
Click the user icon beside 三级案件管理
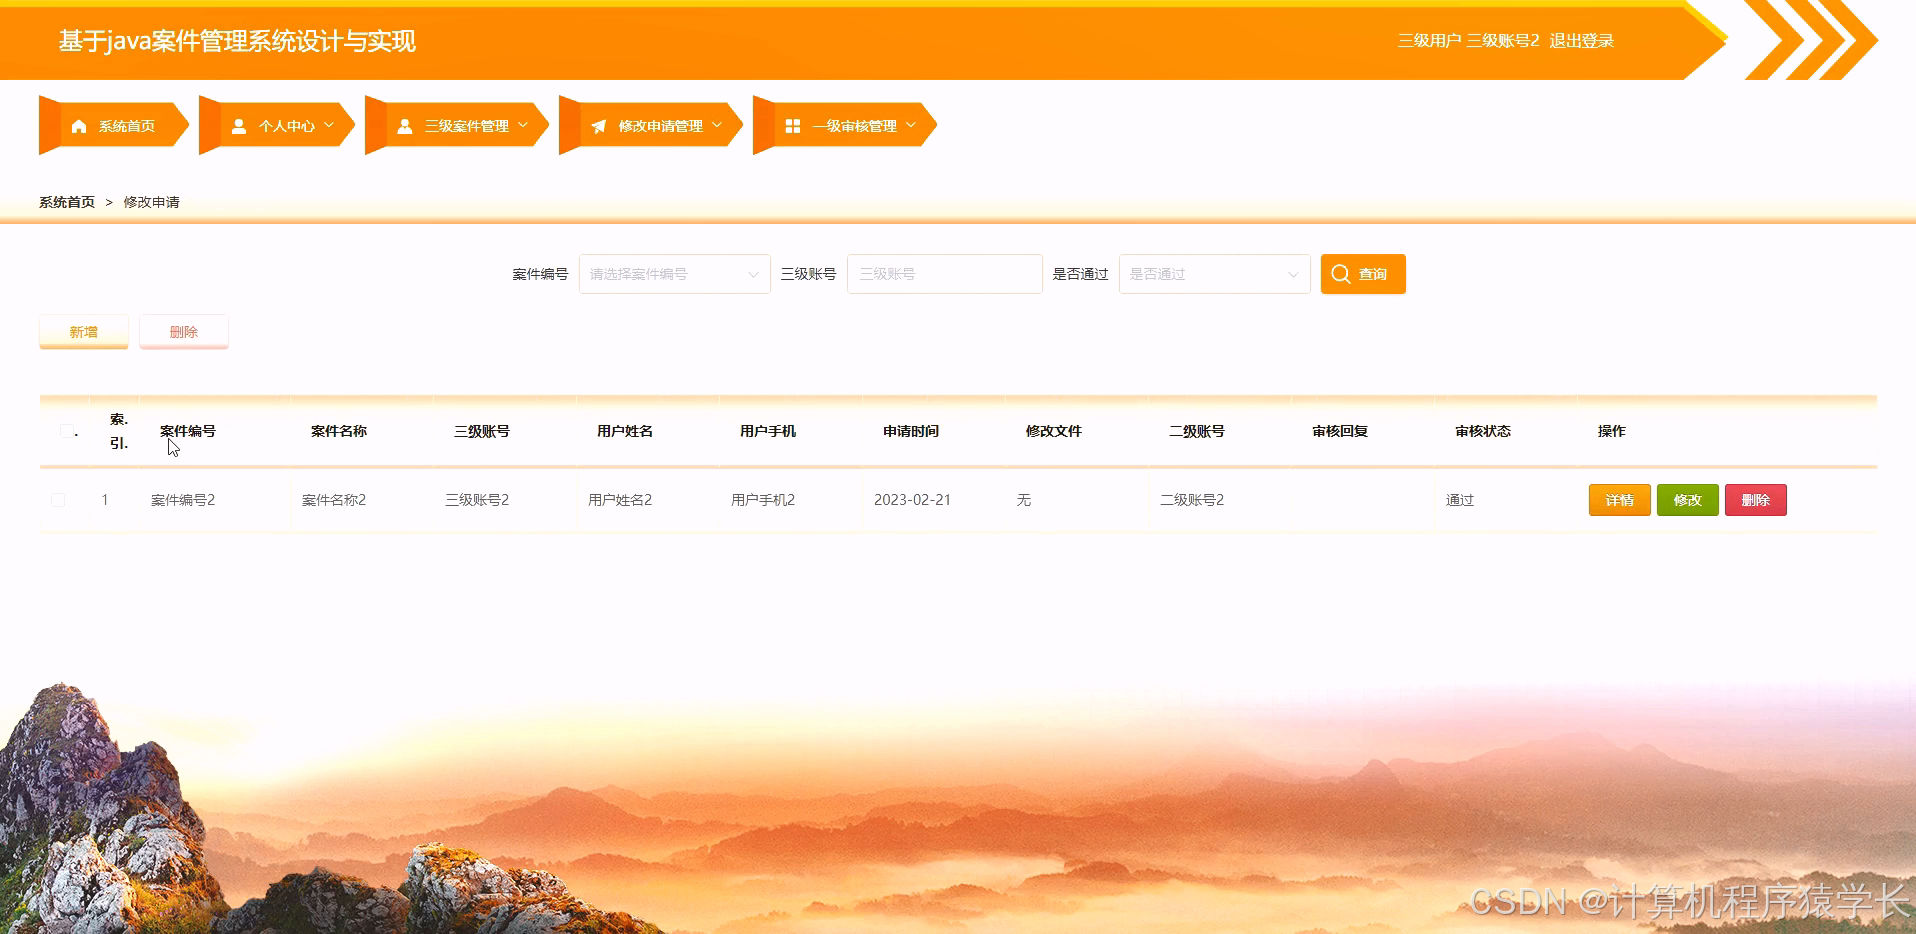point(404,124)
